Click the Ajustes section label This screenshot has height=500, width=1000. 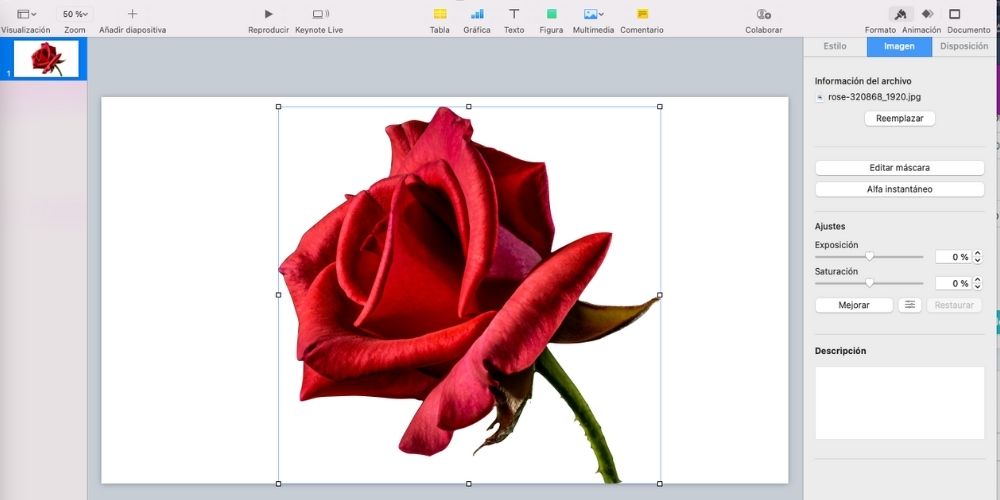(830, 226)
